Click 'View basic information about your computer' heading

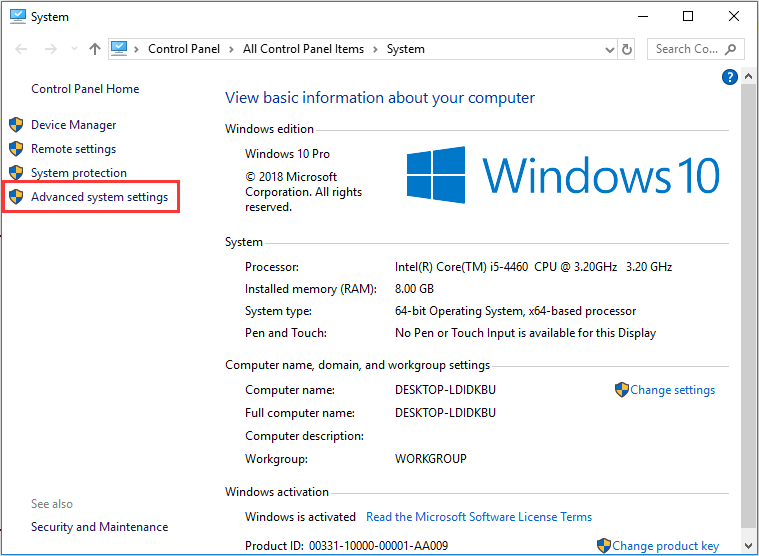(380, 98)
